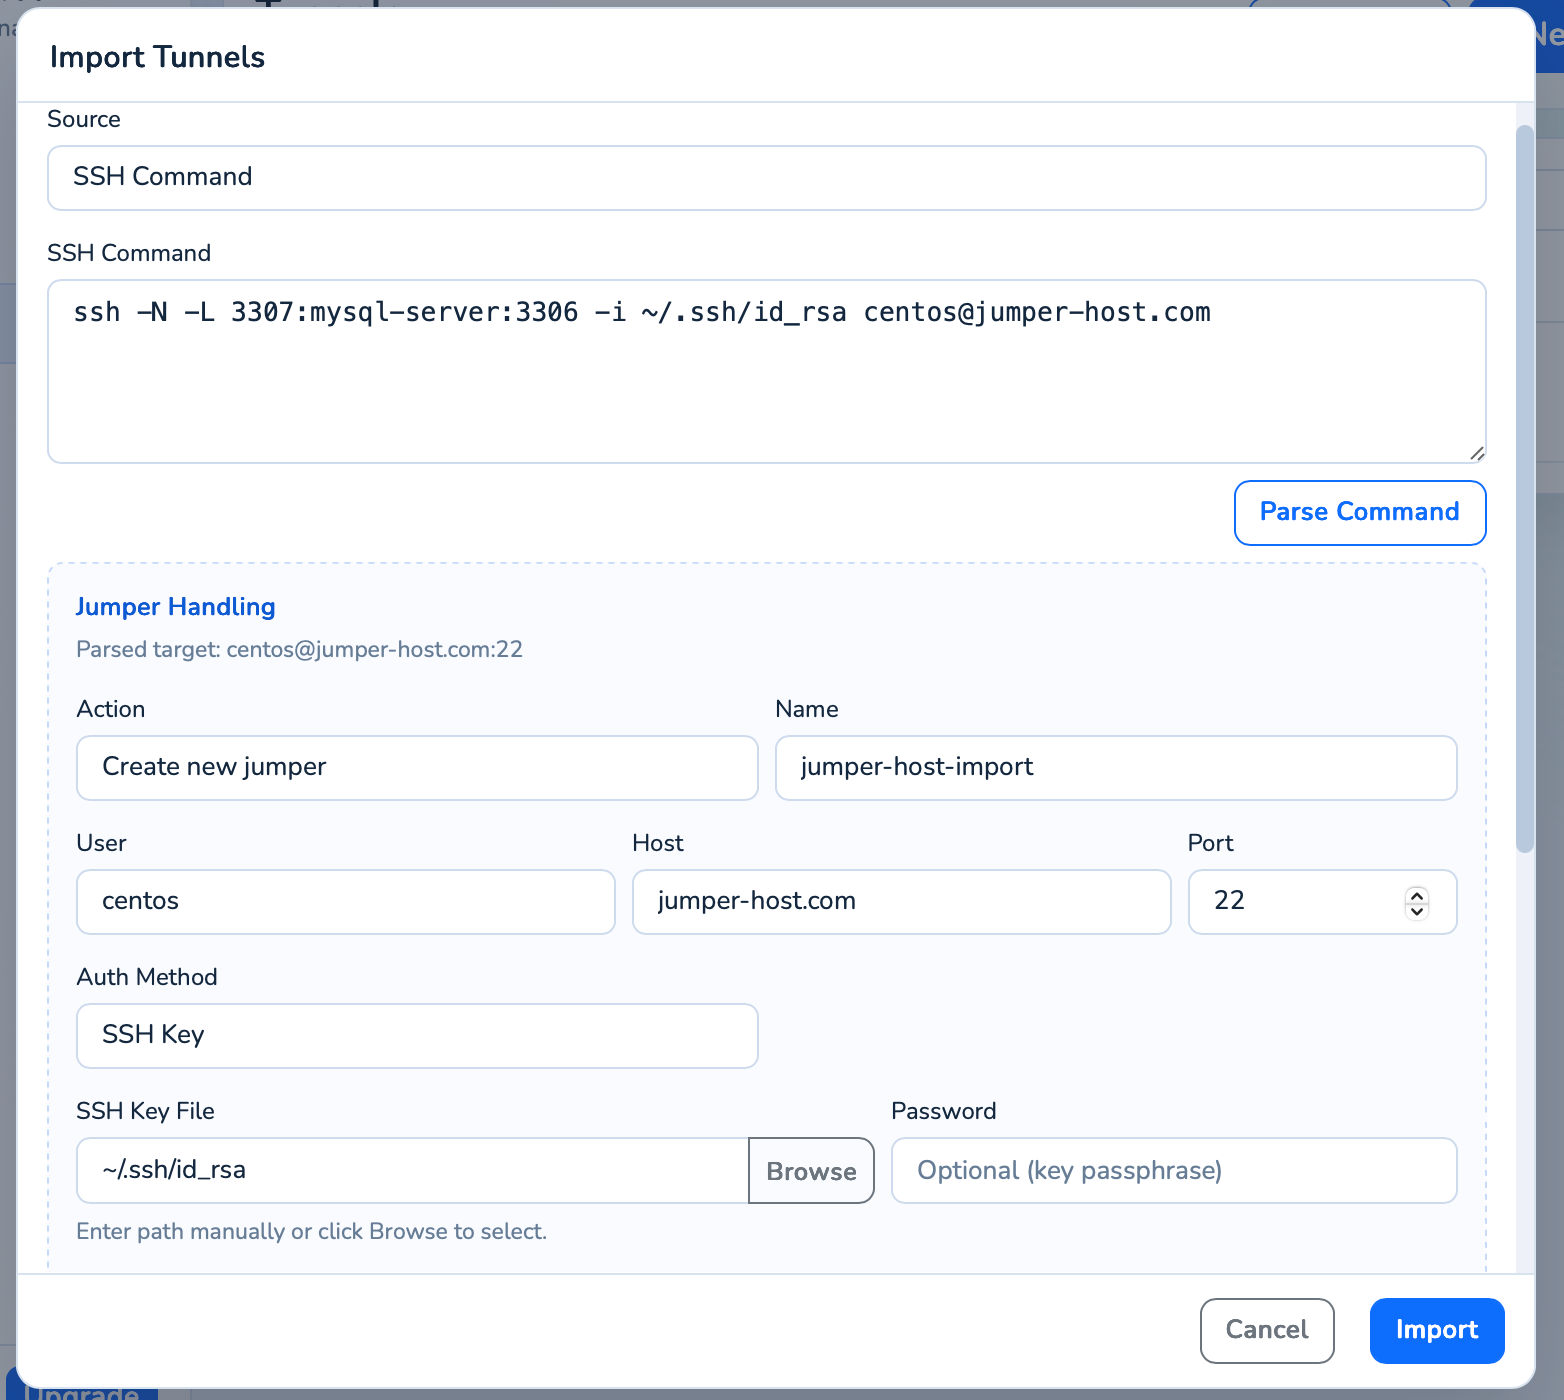Select the Host field with jumper-host.com
This screenshot has height=1400, width=1564.
pos(900,902)
